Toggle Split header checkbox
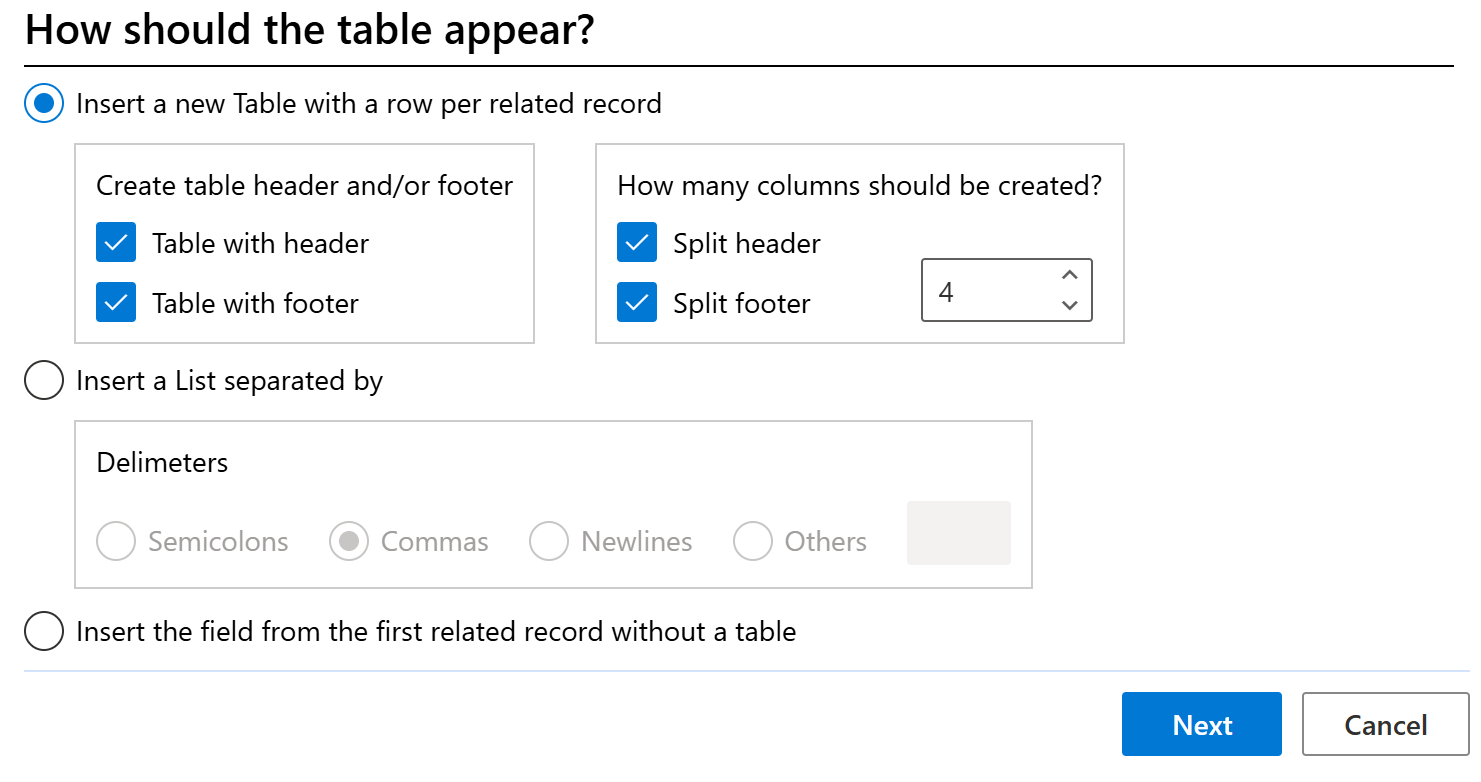 pyautogui.click(x=637, y=243)
